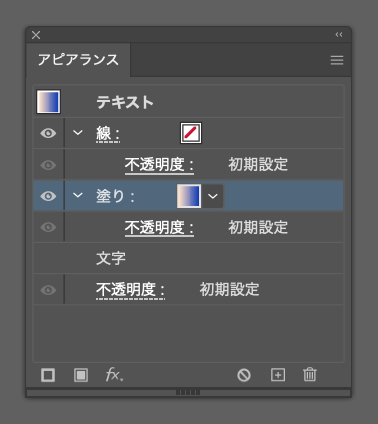This screenshot has height=424, width=378.
Task: Click the Duplicate Selected Item icon
Action: pos(278,375)
